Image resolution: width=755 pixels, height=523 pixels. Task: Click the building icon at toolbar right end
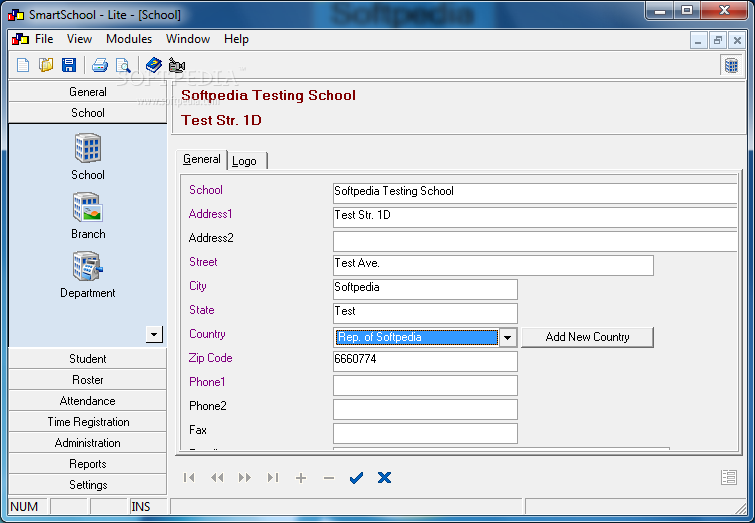click(x=731, y=65)
